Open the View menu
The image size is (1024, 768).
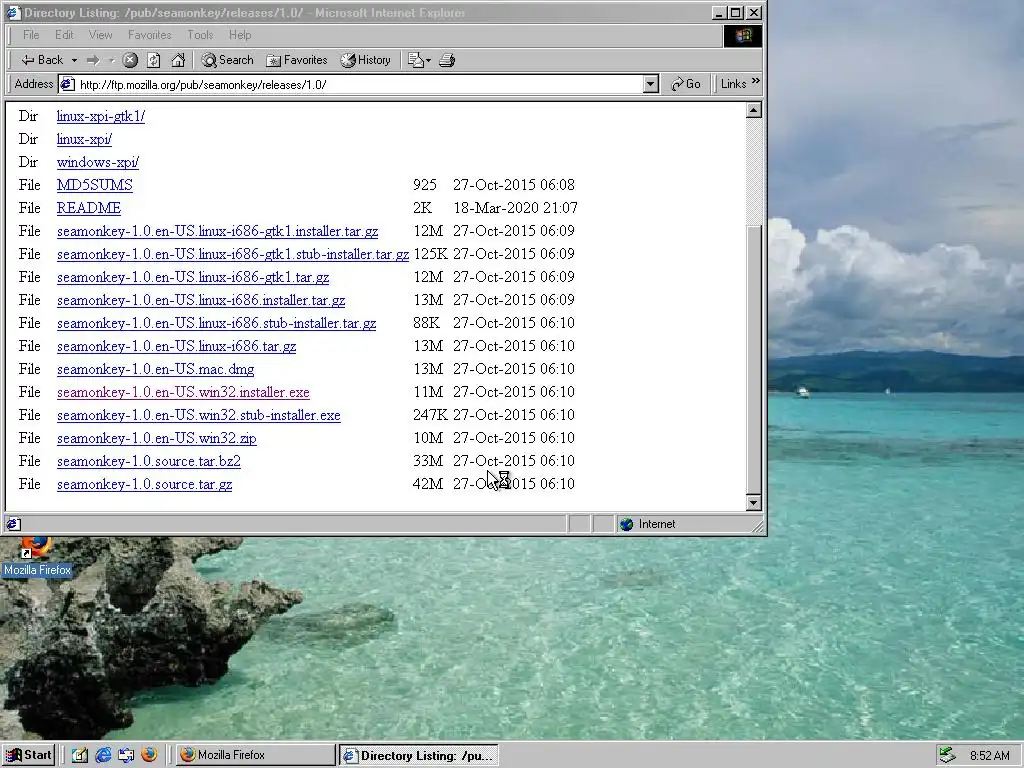click(x=101, y=35)
